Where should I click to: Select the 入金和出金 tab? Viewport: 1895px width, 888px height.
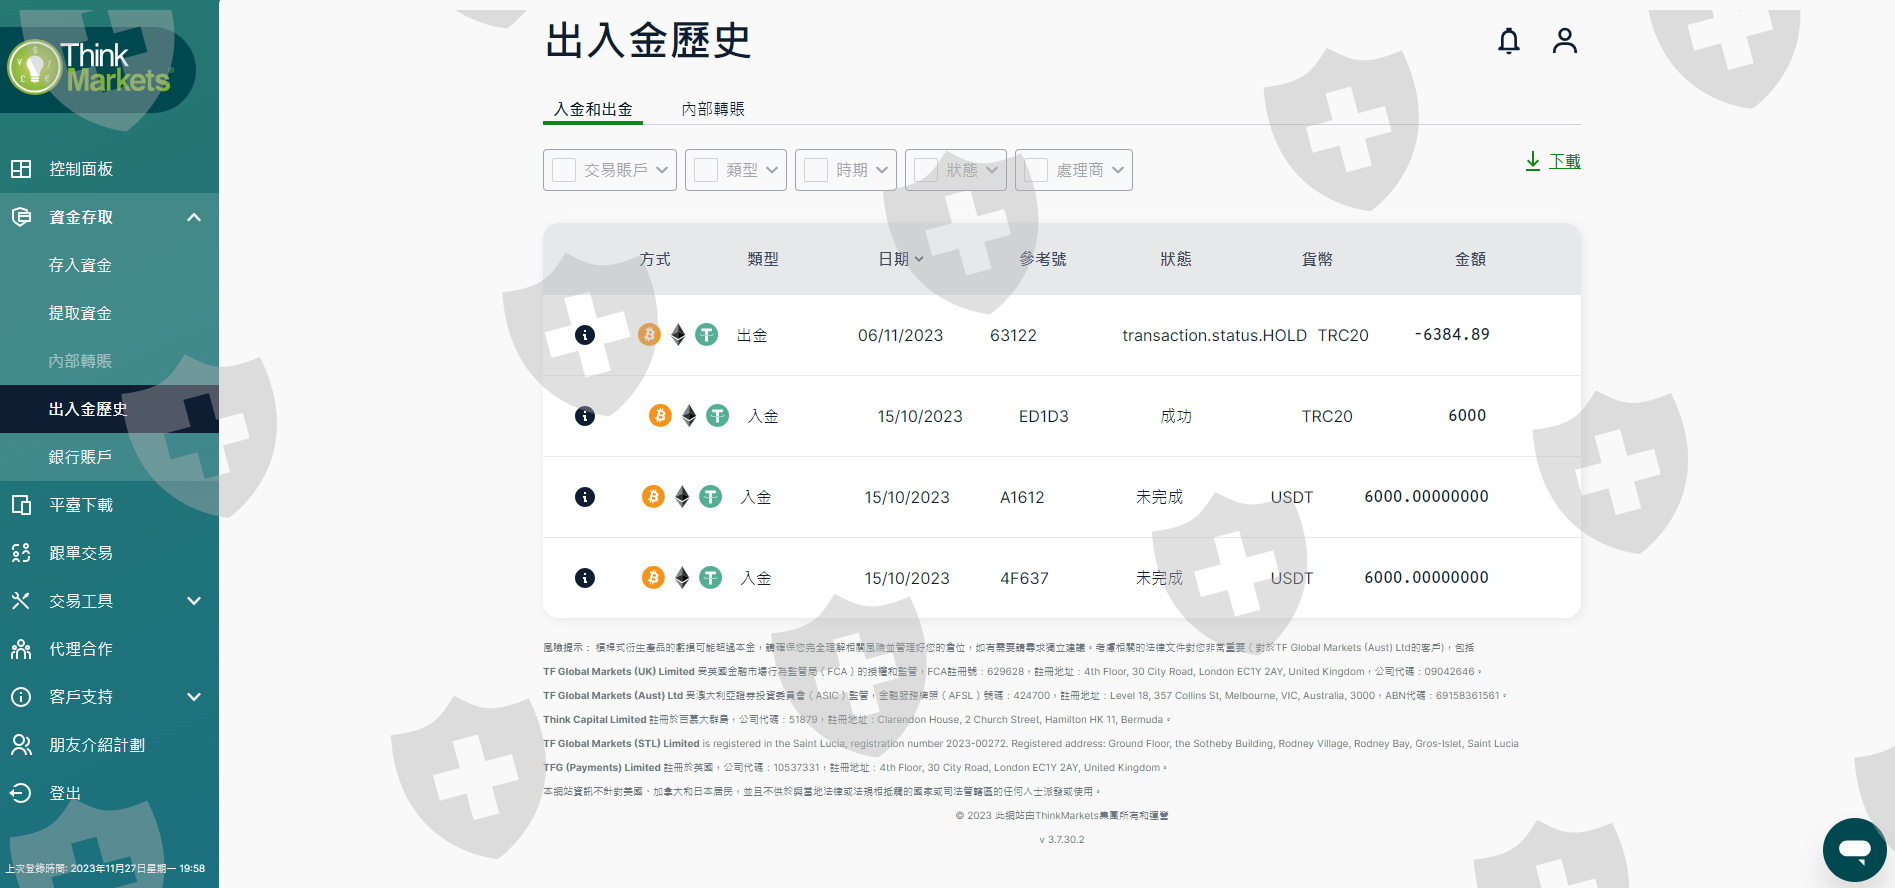tap(593, 109)
